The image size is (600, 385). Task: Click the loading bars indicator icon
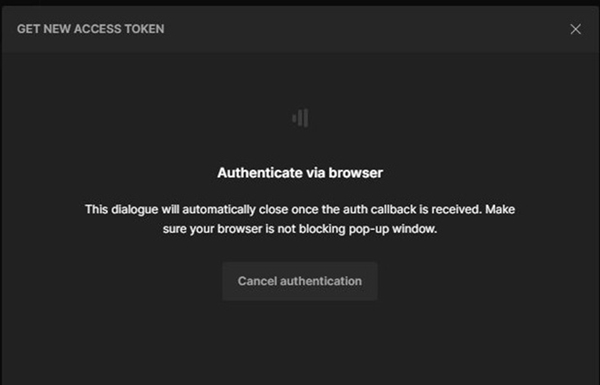pyautogui.click(x=300, y=118)
